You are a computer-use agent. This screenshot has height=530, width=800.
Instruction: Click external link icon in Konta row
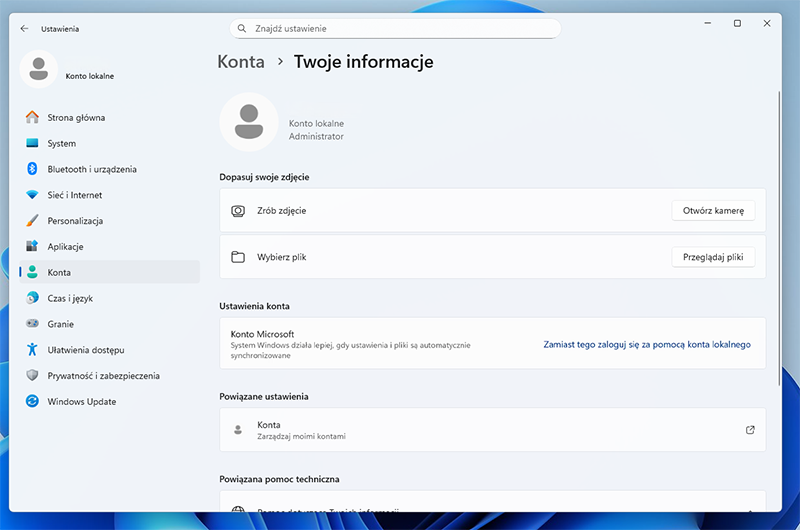click(750, 430)
